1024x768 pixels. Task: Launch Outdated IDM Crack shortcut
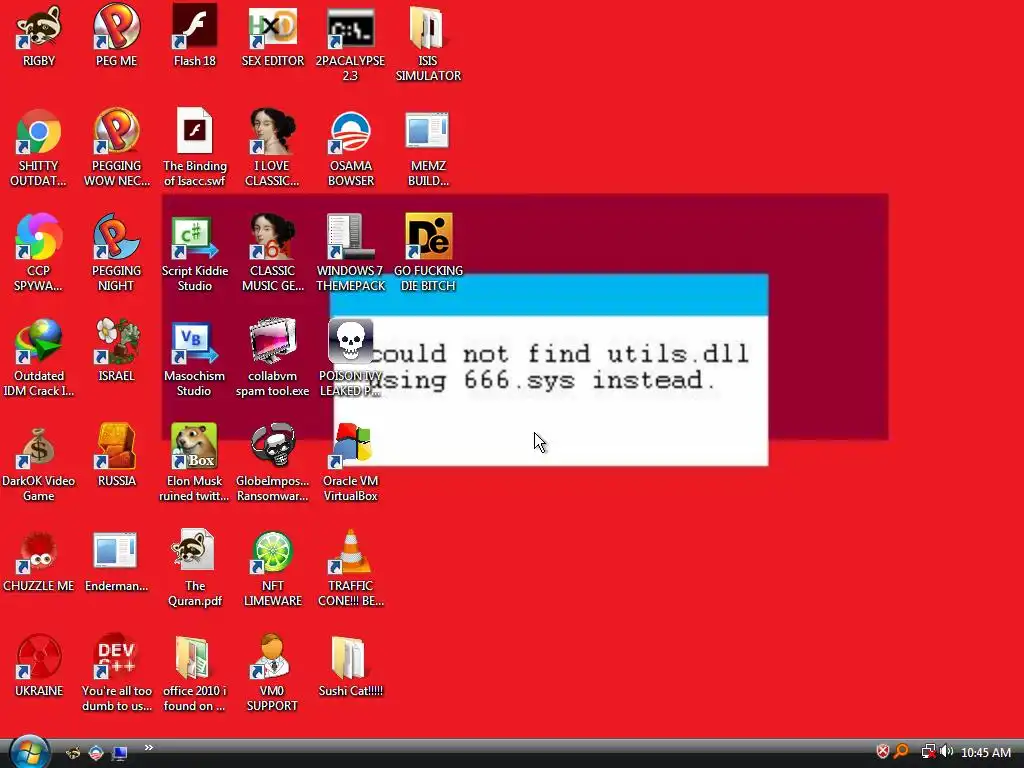39,342
